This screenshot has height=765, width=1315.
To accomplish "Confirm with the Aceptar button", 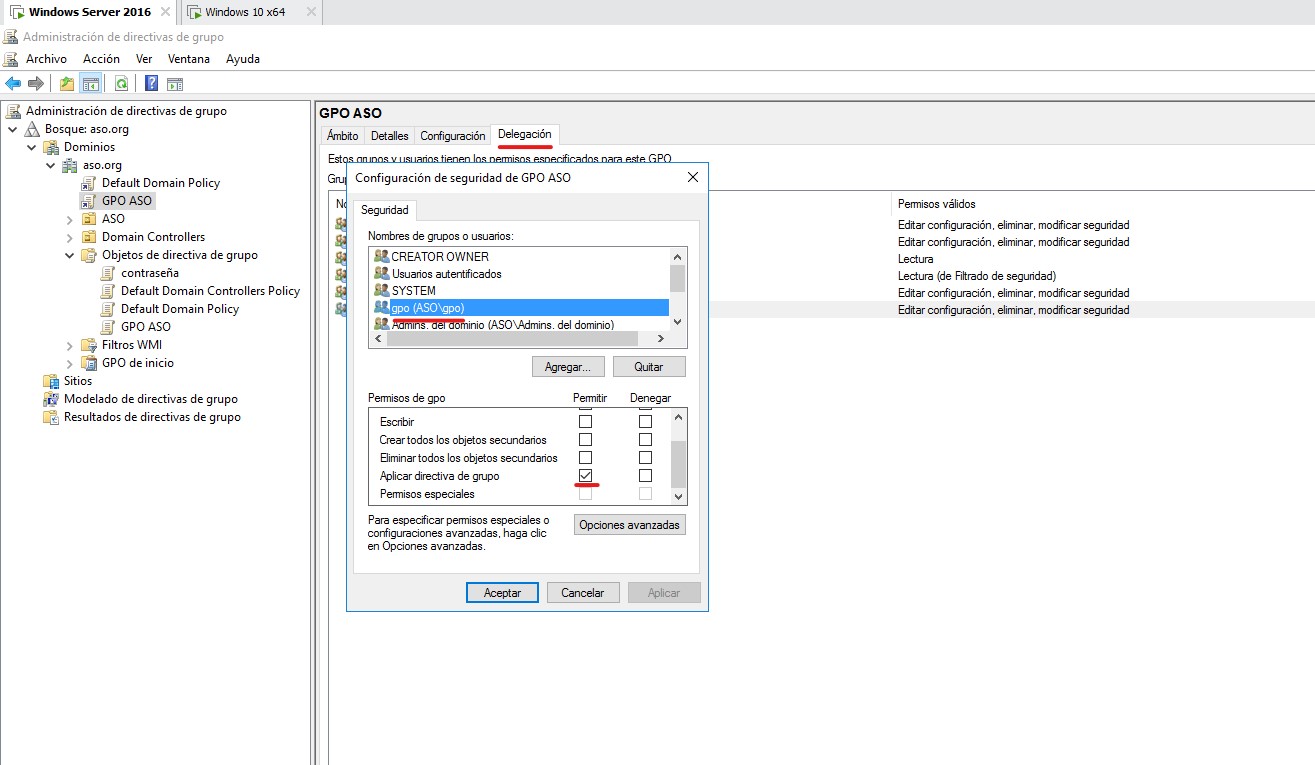I will click(x=502, y=593).
